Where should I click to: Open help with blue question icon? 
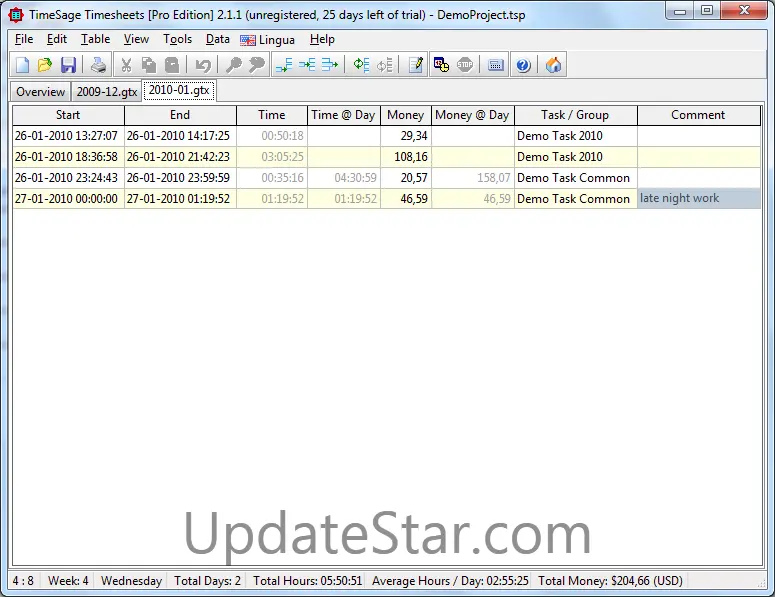point(523,65)
